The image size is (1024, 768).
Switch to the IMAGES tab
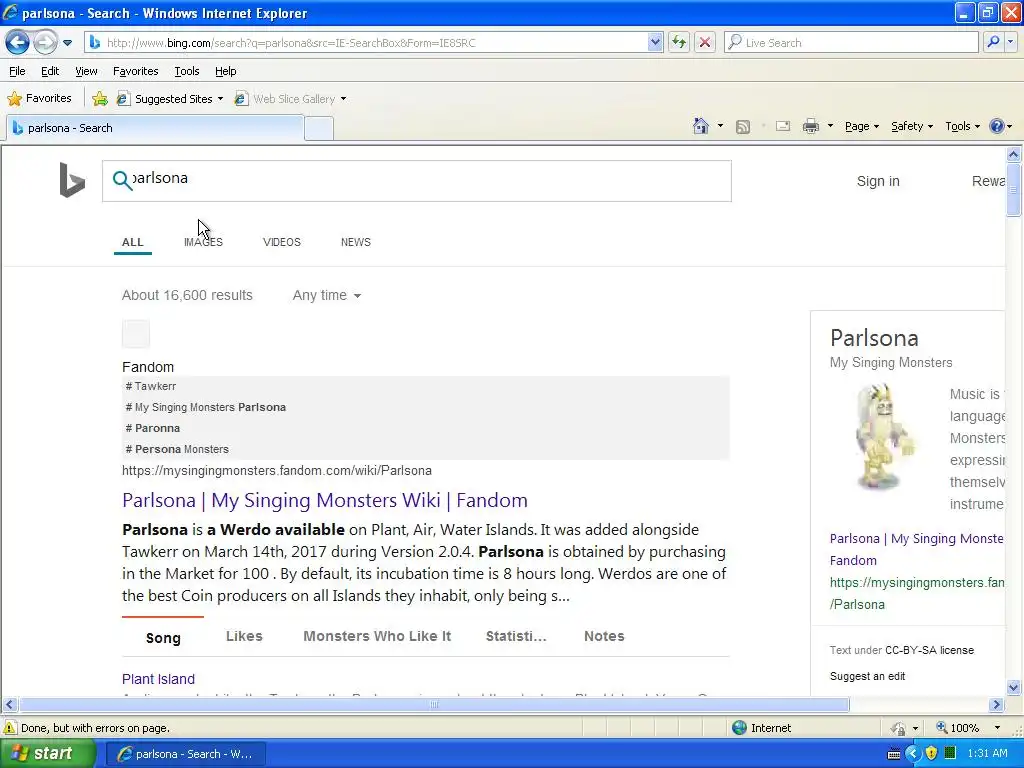click(x=203, y=242)
